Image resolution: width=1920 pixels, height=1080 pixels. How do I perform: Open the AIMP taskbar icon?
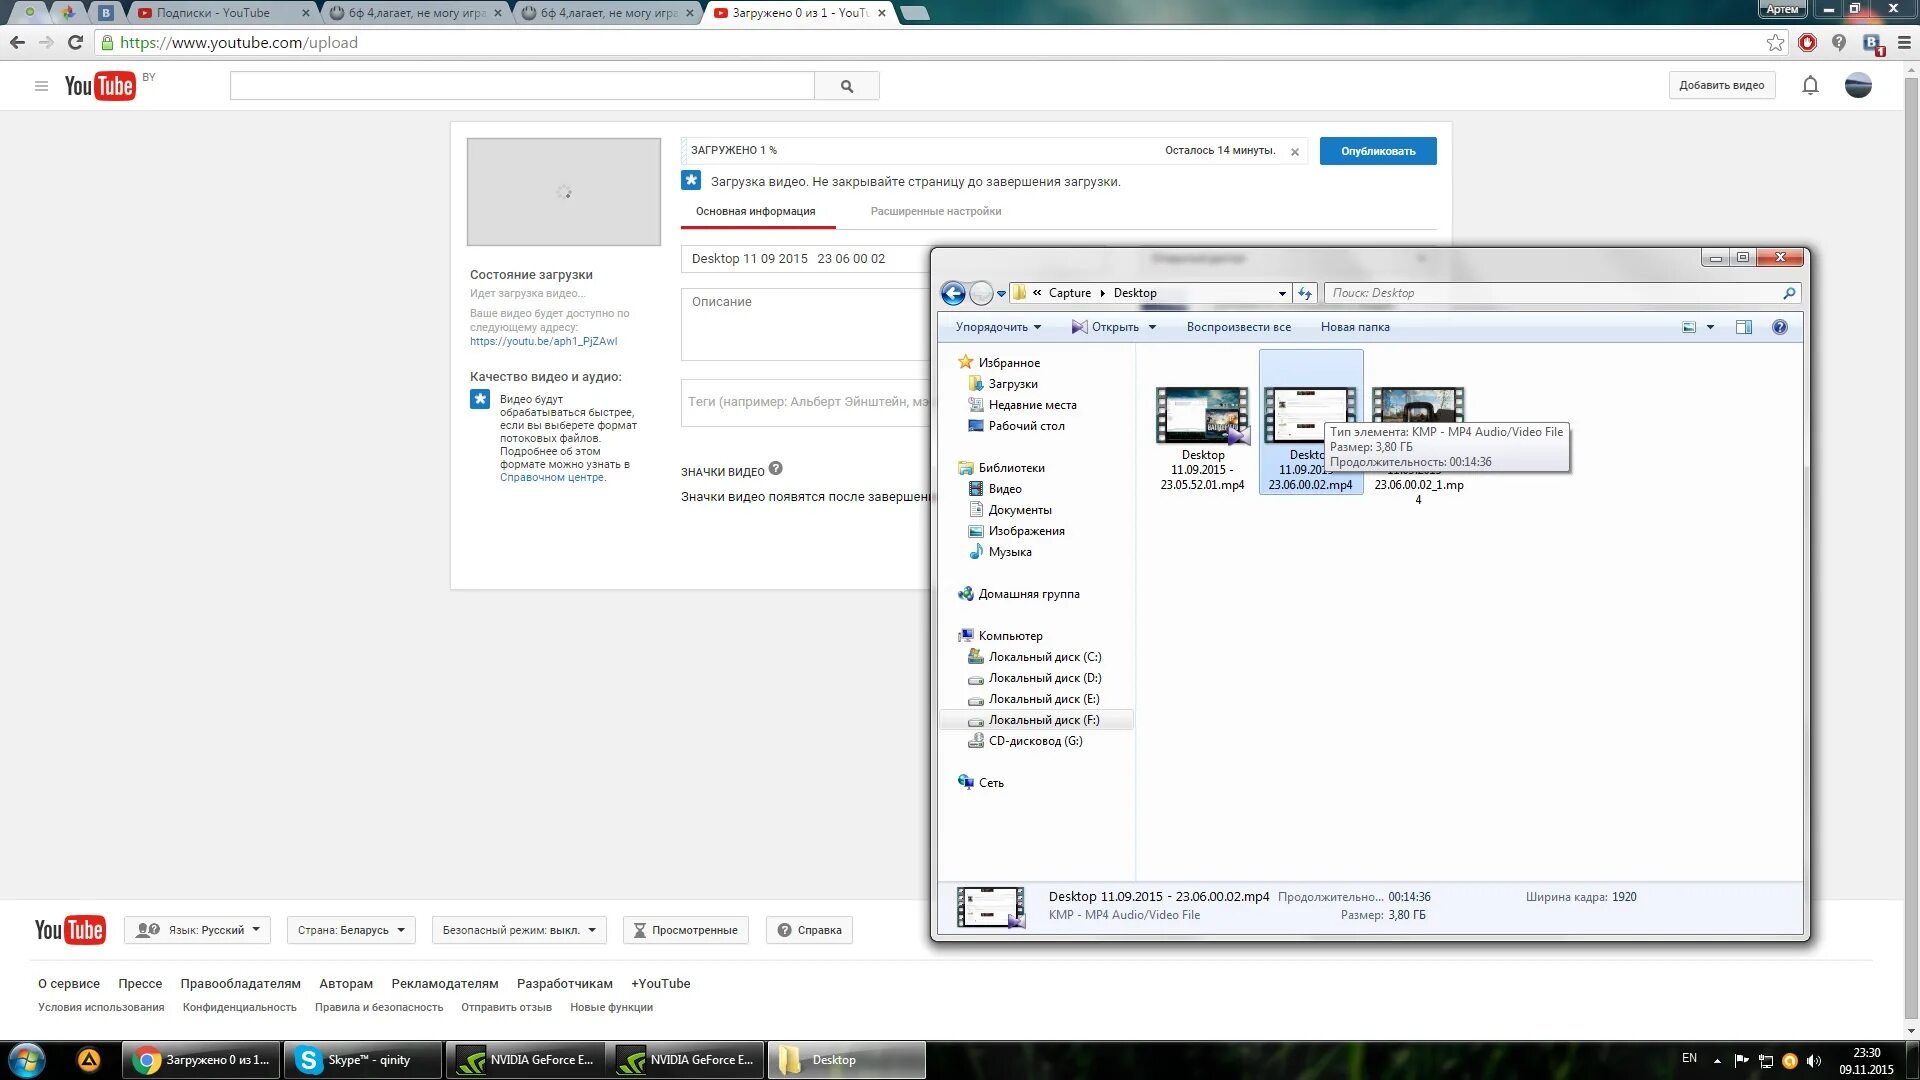click(x=89, y=1060)
